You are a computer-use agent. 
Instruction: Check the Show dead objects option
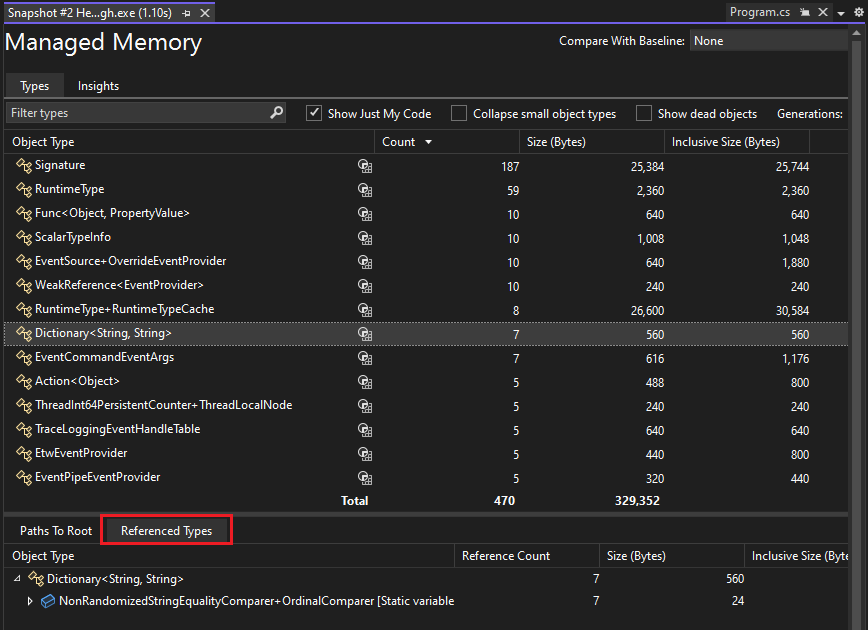644,113
